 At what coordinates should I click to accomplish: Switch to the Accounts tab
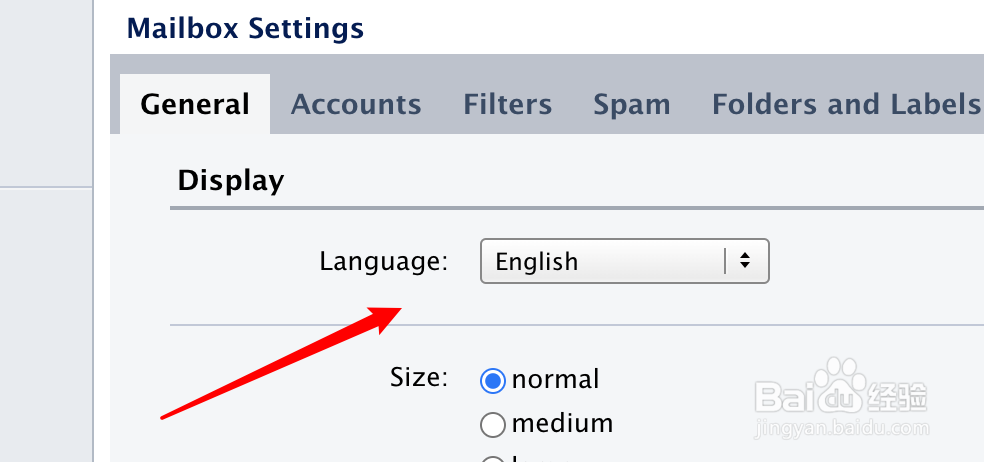pyautogui.click(x=356, y=104)
